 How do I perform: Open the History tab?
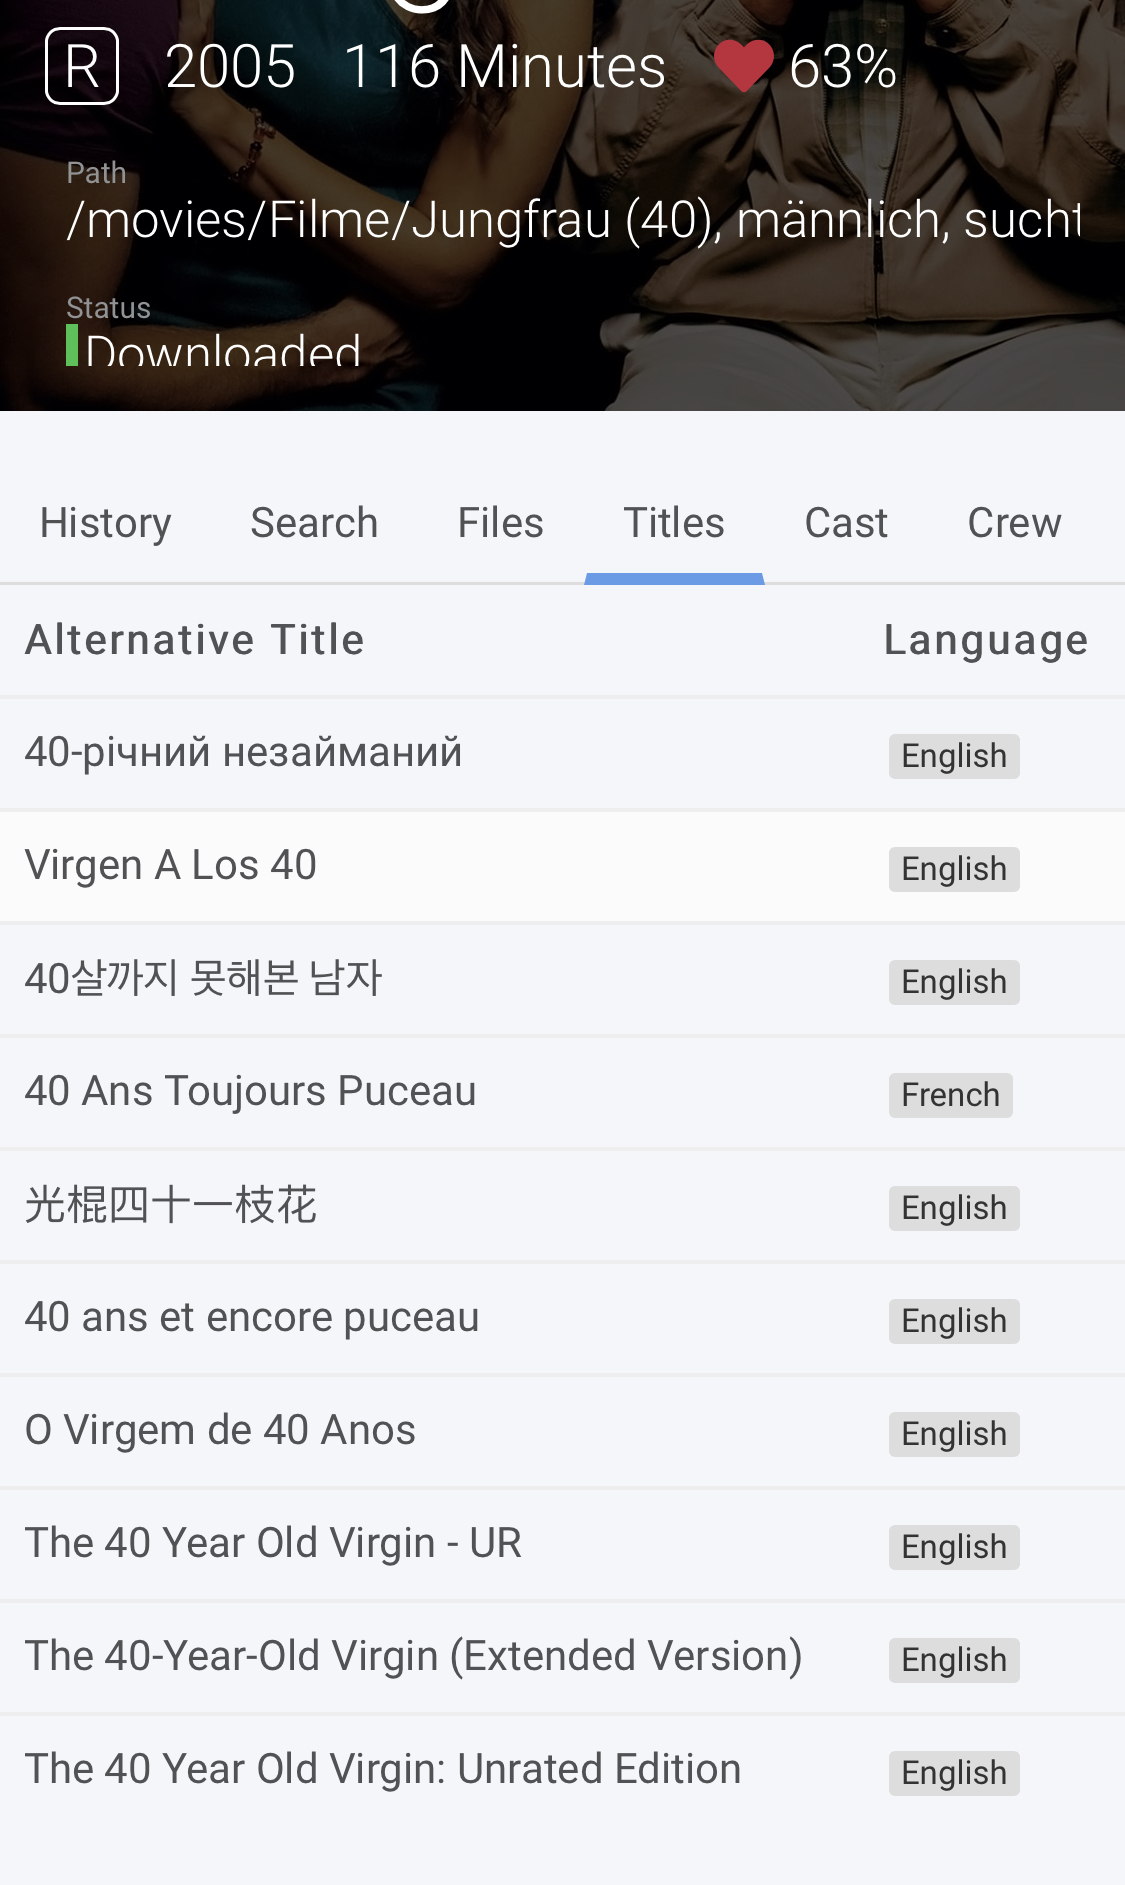pos(105,523)
